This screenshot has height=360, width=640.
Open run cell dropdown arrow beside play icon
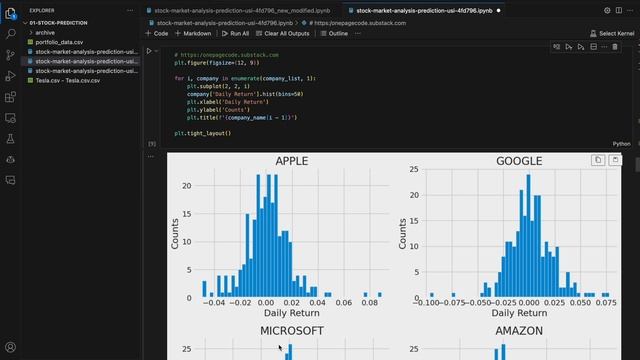[x=156, y=51]
